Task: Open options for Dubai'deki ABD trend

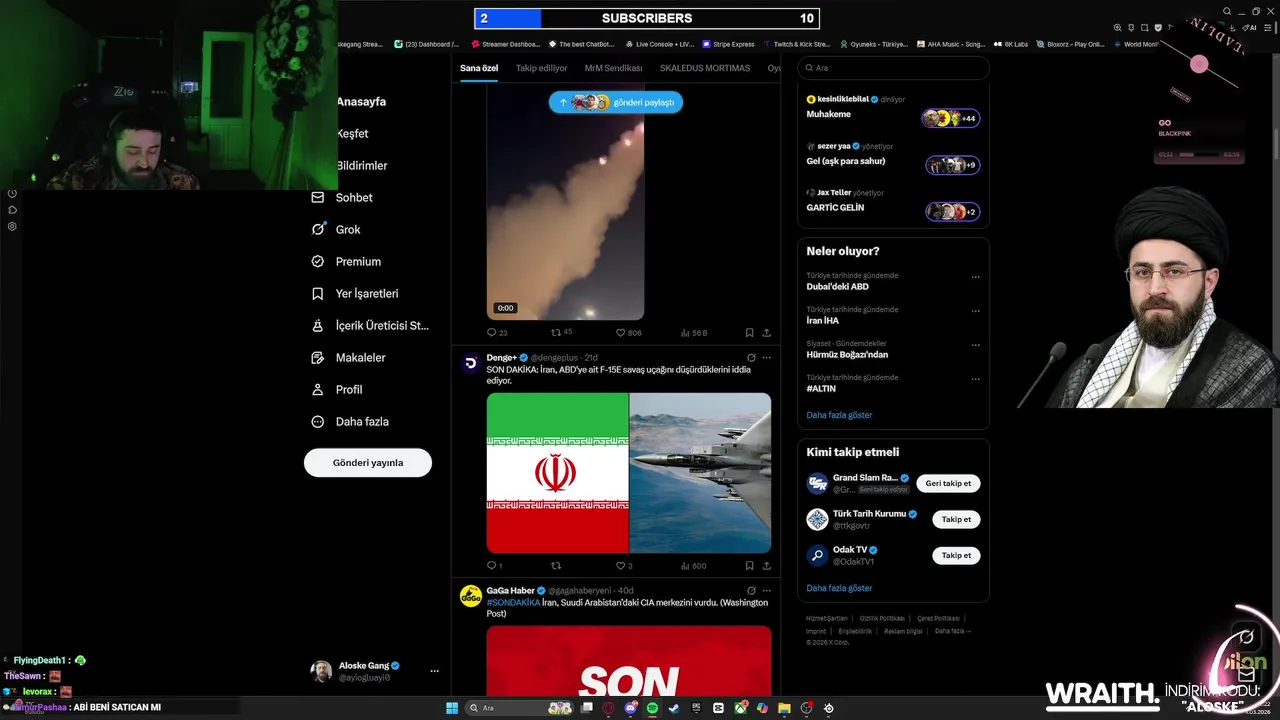Action: (x=975, y=277)
